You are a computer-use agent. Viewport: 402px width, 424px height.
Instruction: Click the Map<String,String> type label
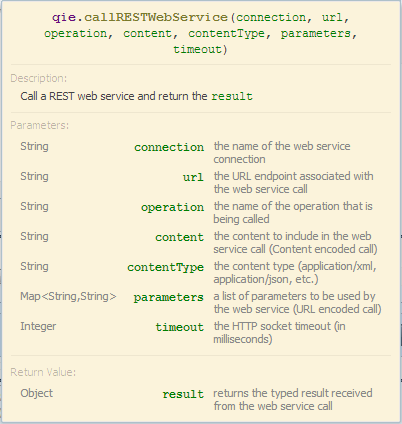pos(68,296)
